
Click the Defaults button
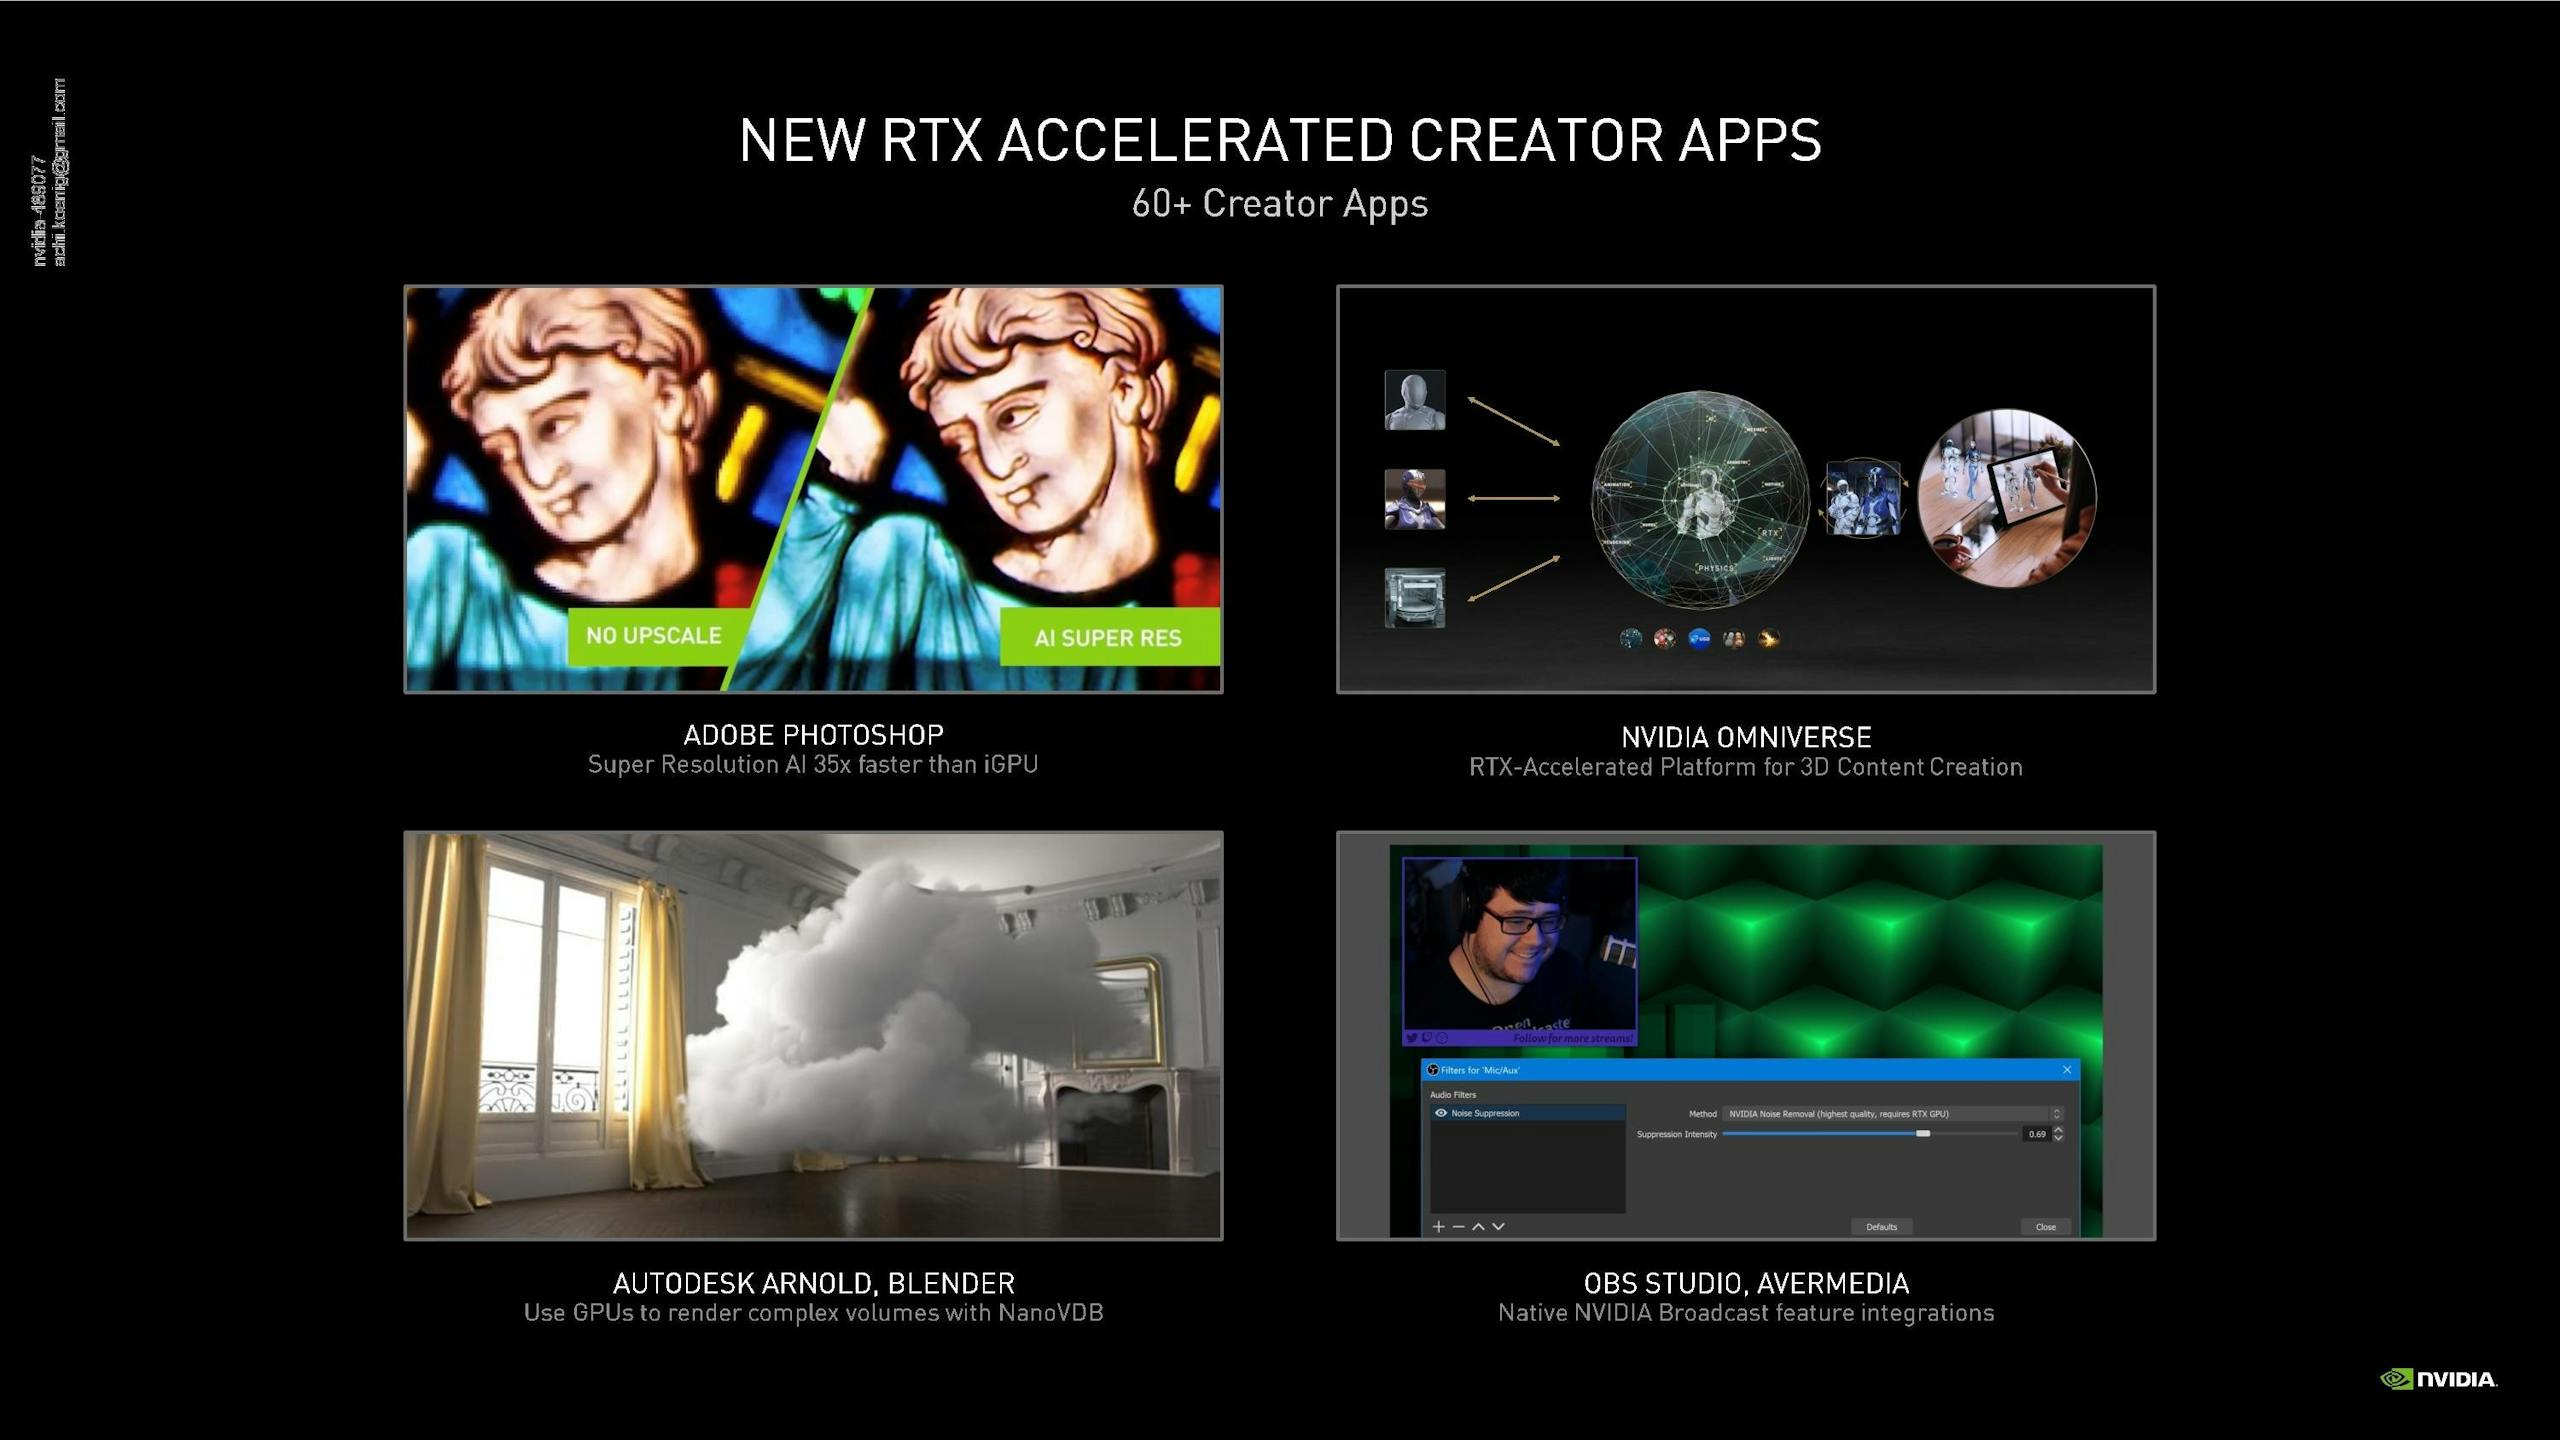[x=1881, y=1227]
